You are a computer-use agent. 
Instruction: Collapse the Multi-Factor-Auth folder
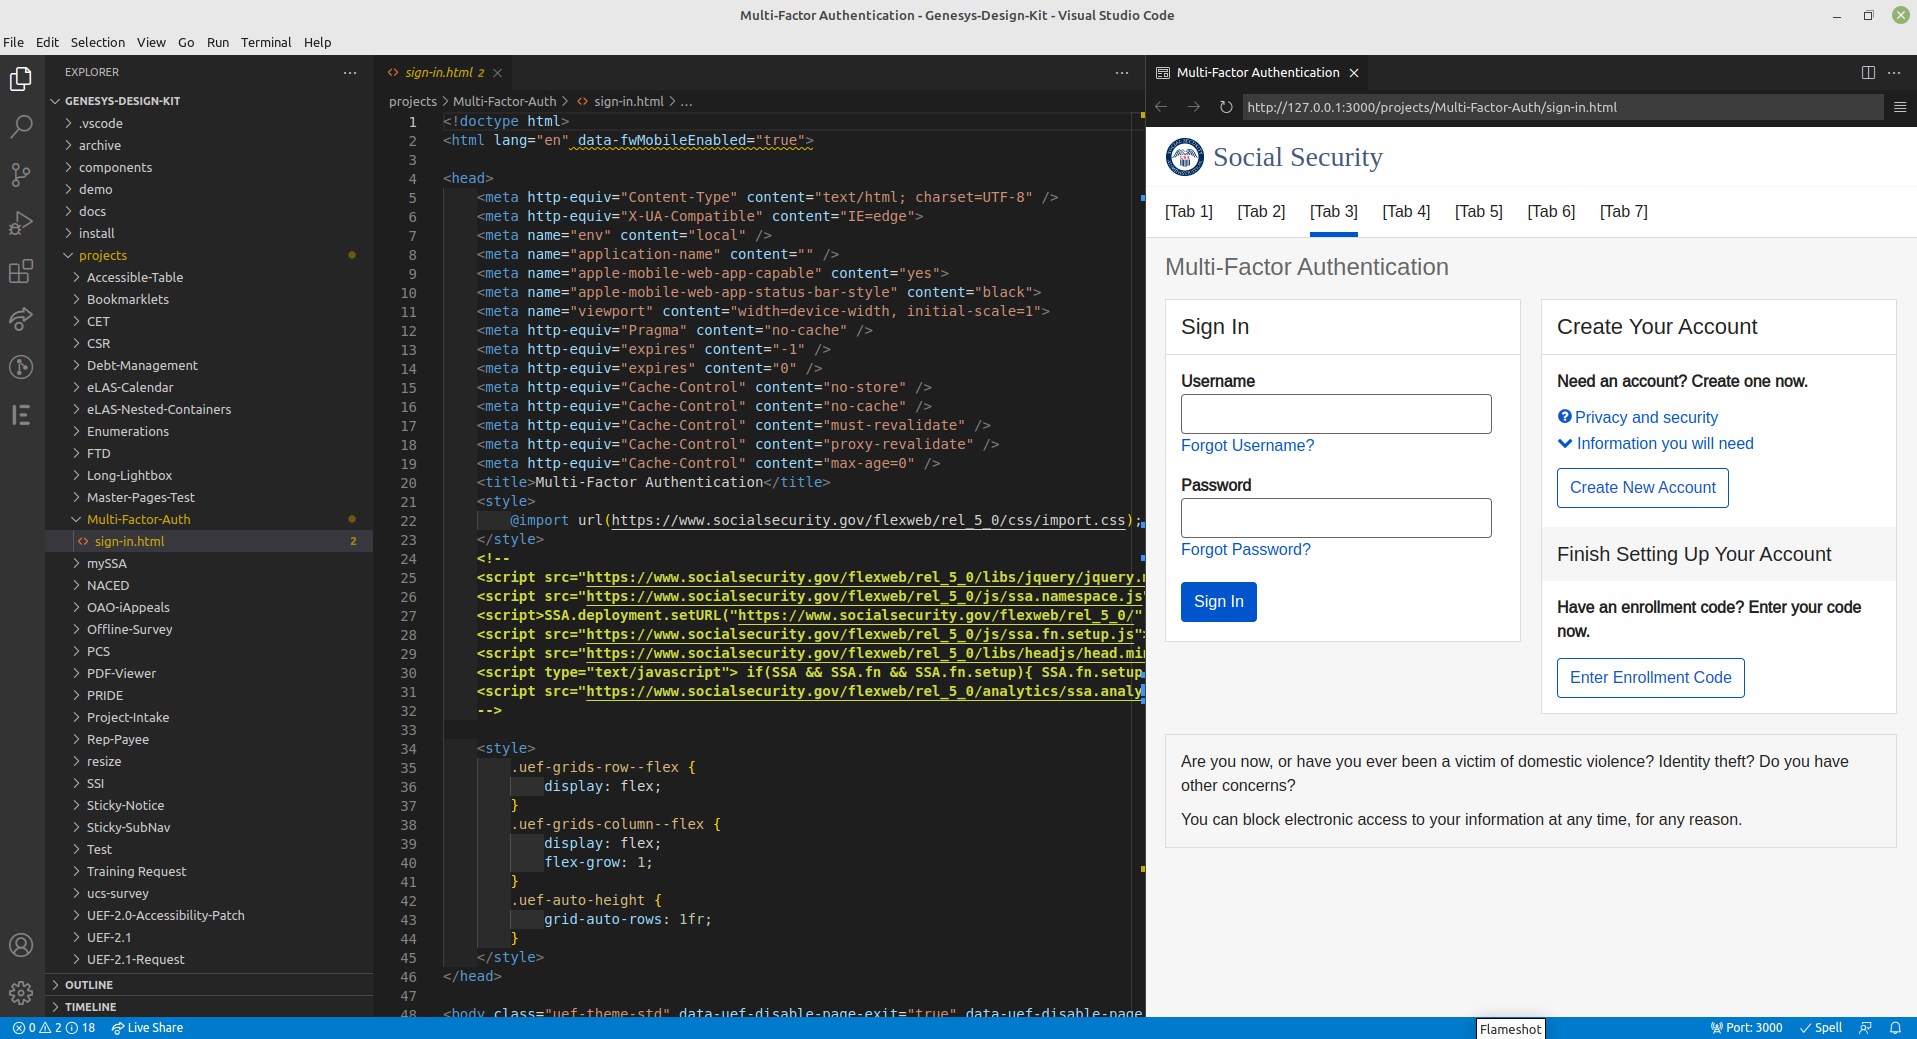tap(138, 519)
